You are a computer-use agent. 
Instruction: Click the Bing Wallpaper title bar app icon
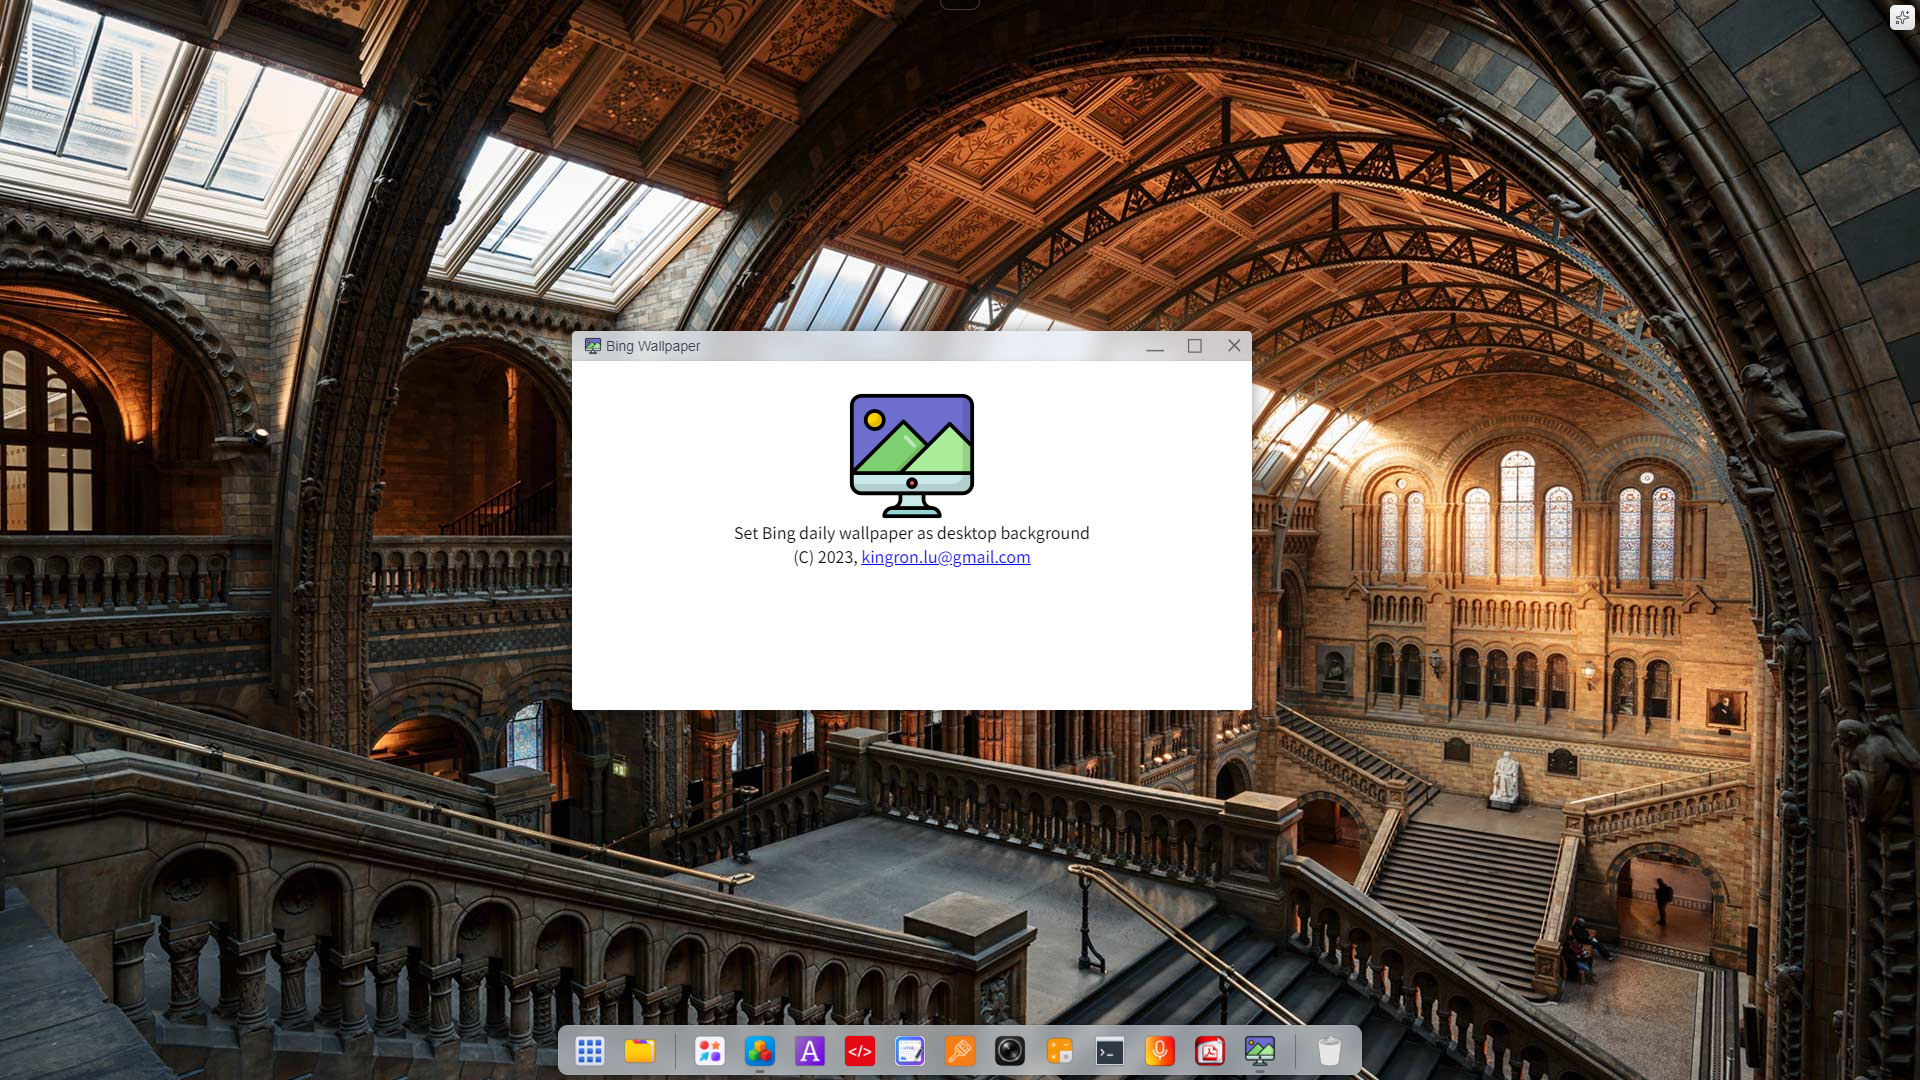coord(593,346)
